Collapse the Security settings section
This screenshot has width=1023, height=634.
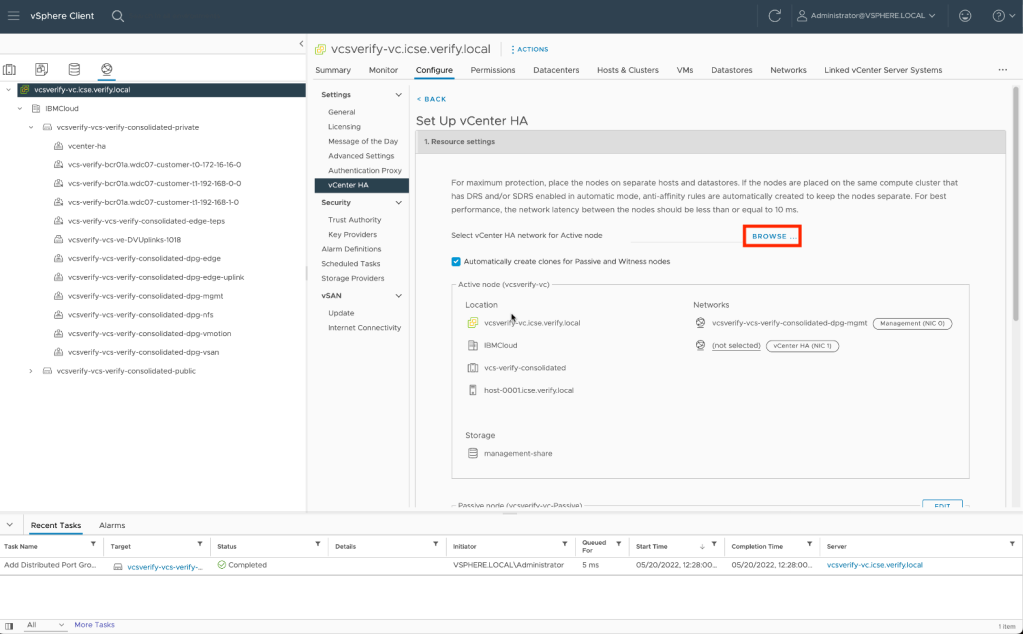point(399,202)
